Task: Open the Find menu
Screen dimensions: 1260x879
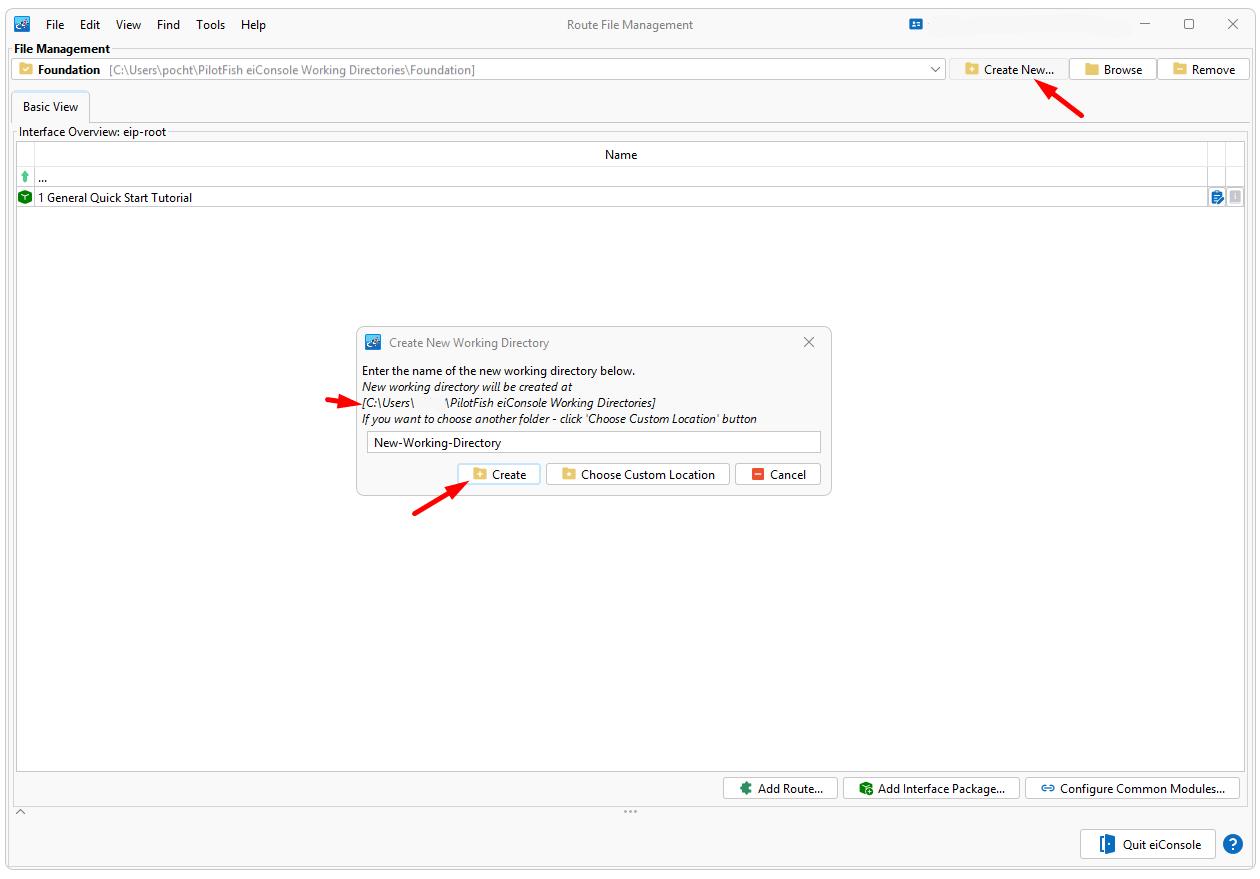Action: [x=169, y=24]
